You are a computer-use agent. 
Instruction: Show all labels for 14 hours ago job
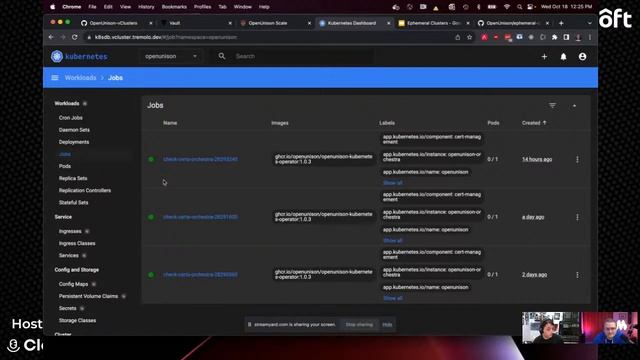[393, 183]
